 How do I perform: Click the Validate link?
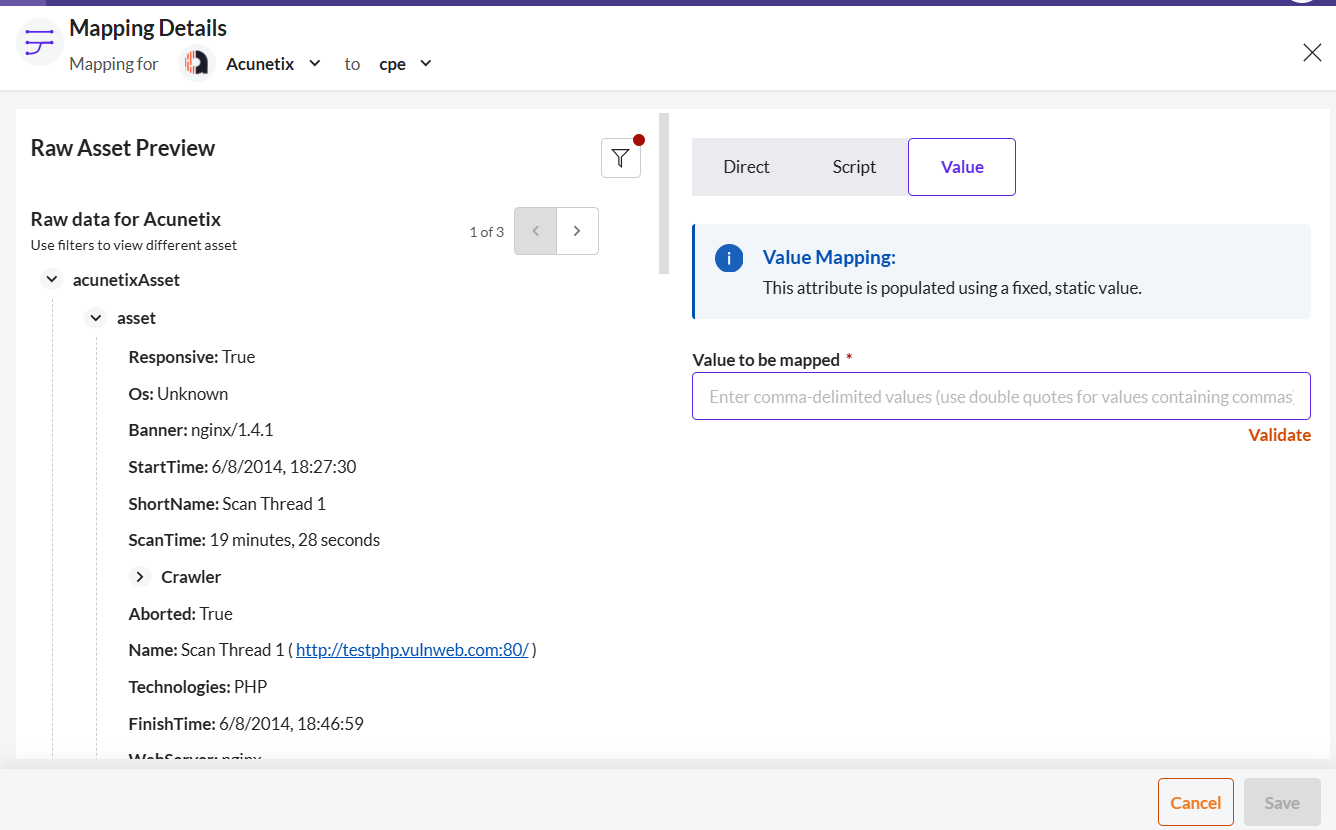click(1279, 435)
